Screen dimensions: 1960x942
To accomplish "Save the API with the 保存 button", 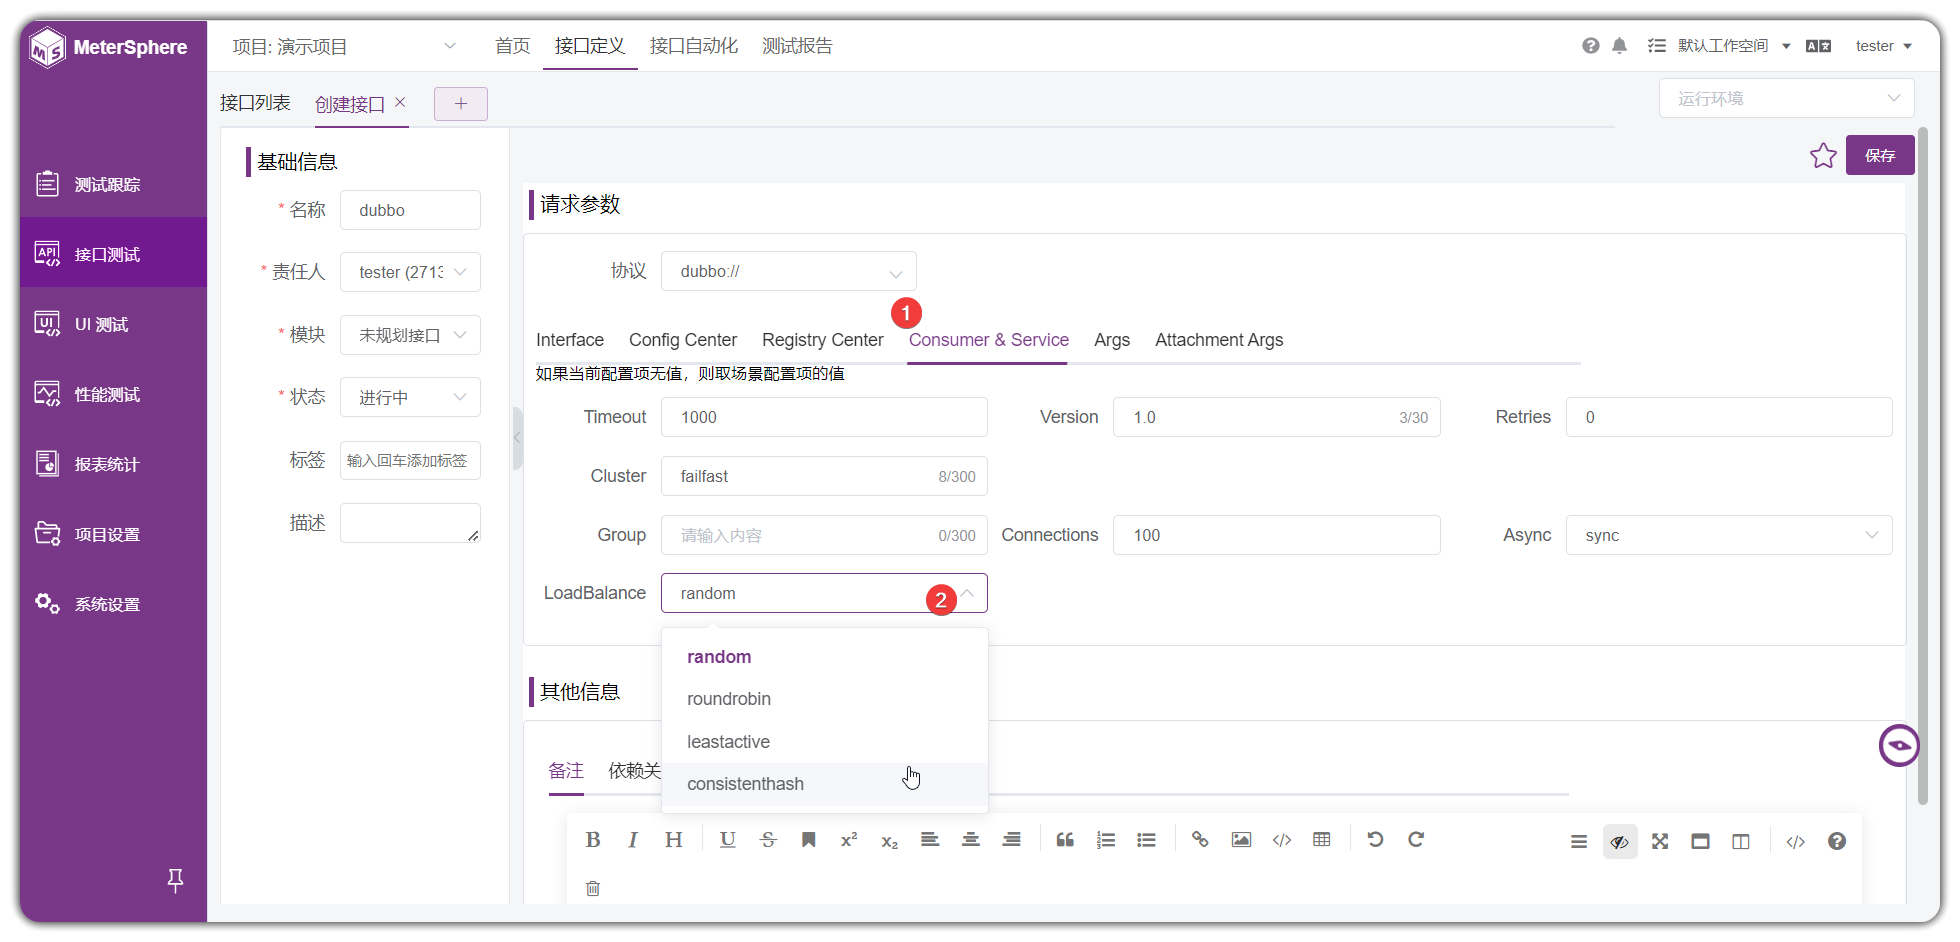I will (1880, 156).
